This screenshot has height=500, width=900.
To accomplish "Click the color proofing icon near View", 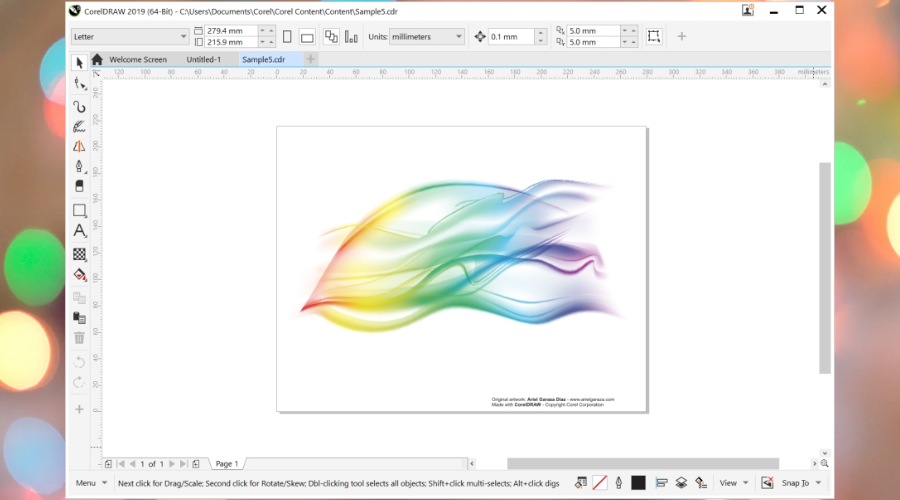I will (701, 483).
